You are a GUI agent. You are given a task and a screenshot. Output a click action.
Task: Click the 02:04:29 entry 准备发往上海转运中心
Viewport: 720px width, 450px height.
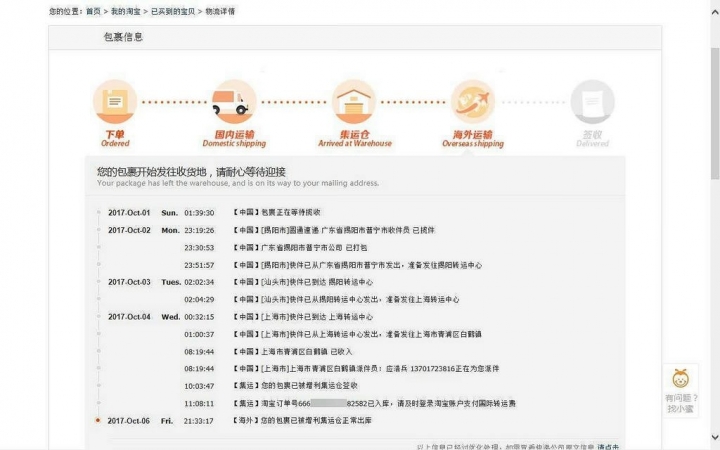346,299
